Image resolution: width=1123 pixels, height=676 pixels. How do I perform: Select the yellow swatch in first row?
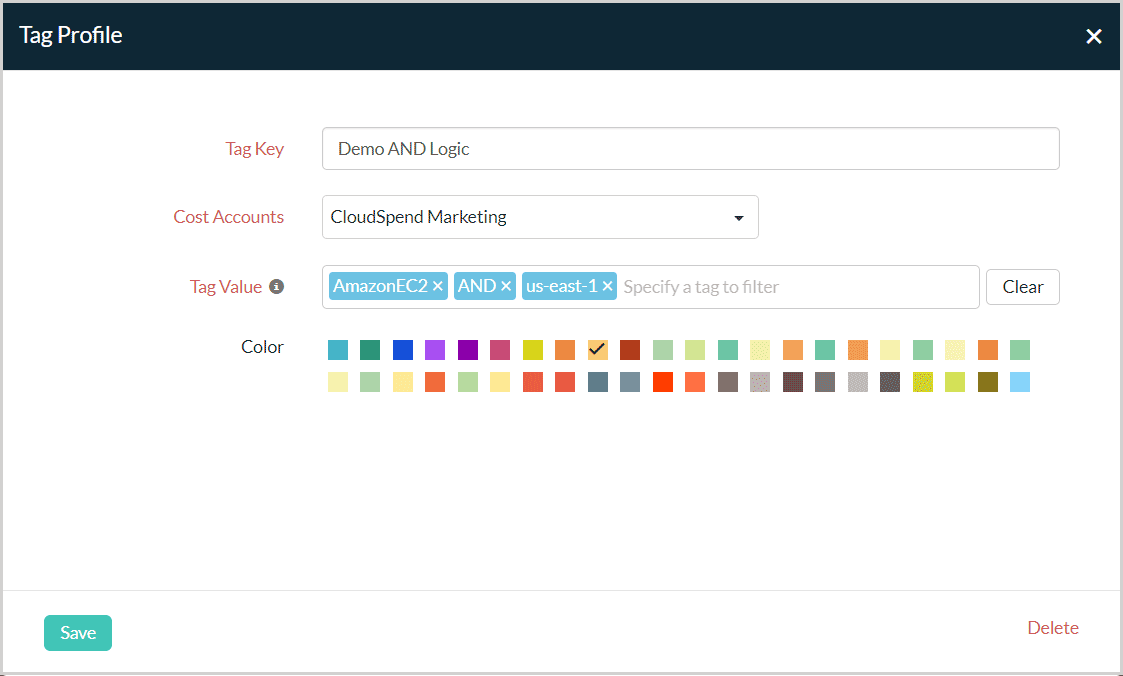(x=533, y=350)
